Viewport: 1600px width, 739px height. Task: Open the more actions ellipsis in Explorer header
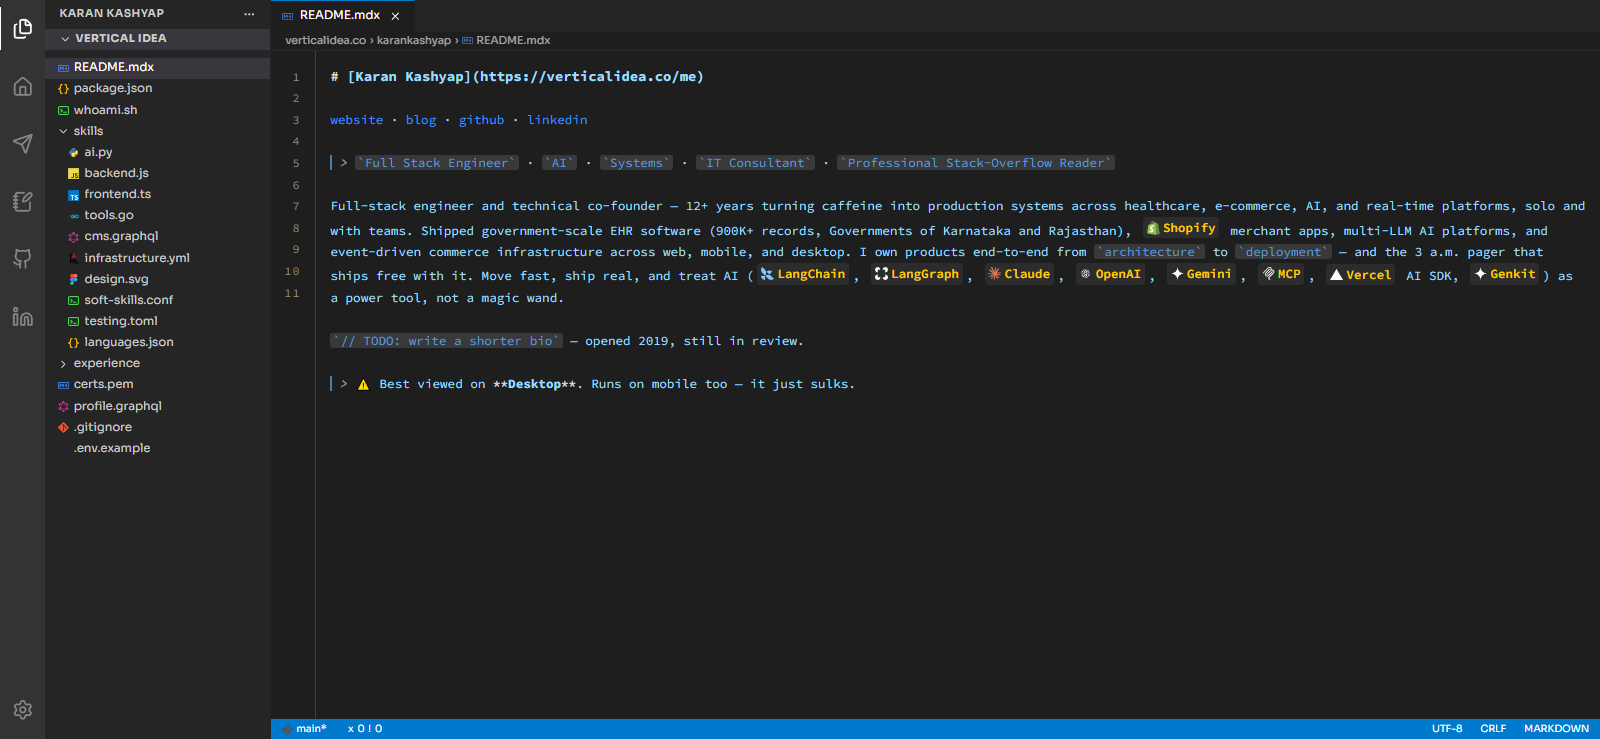click(x=249, y=14)
